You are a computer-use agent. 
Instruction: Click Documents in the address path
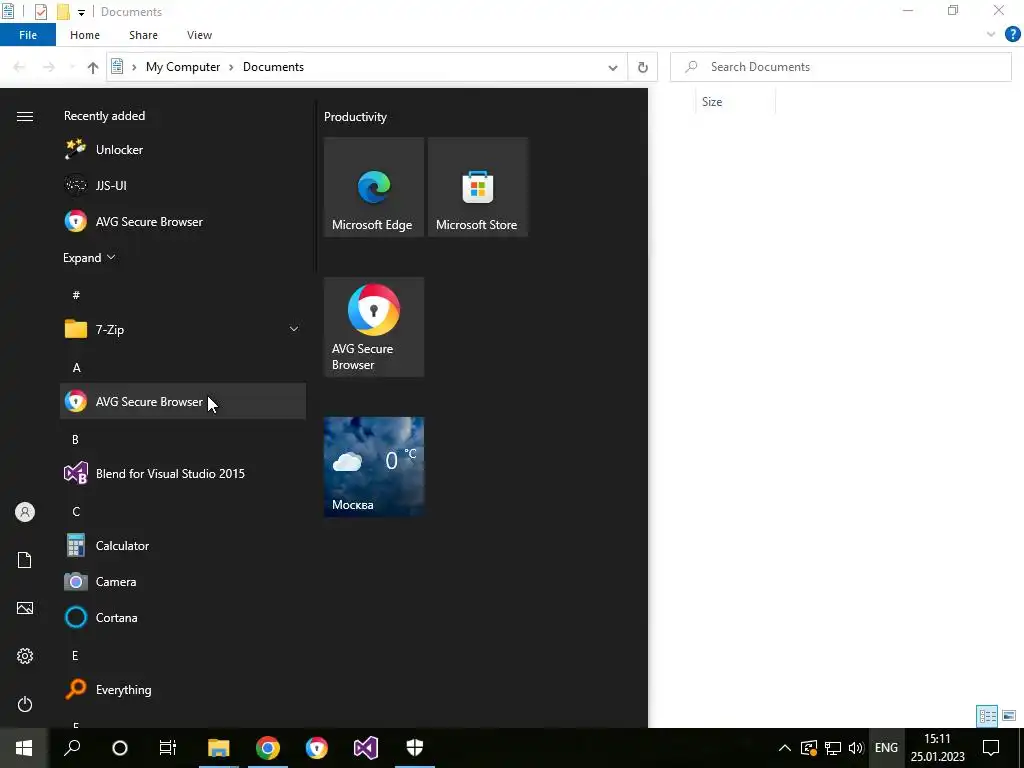[x=273, y=67]
